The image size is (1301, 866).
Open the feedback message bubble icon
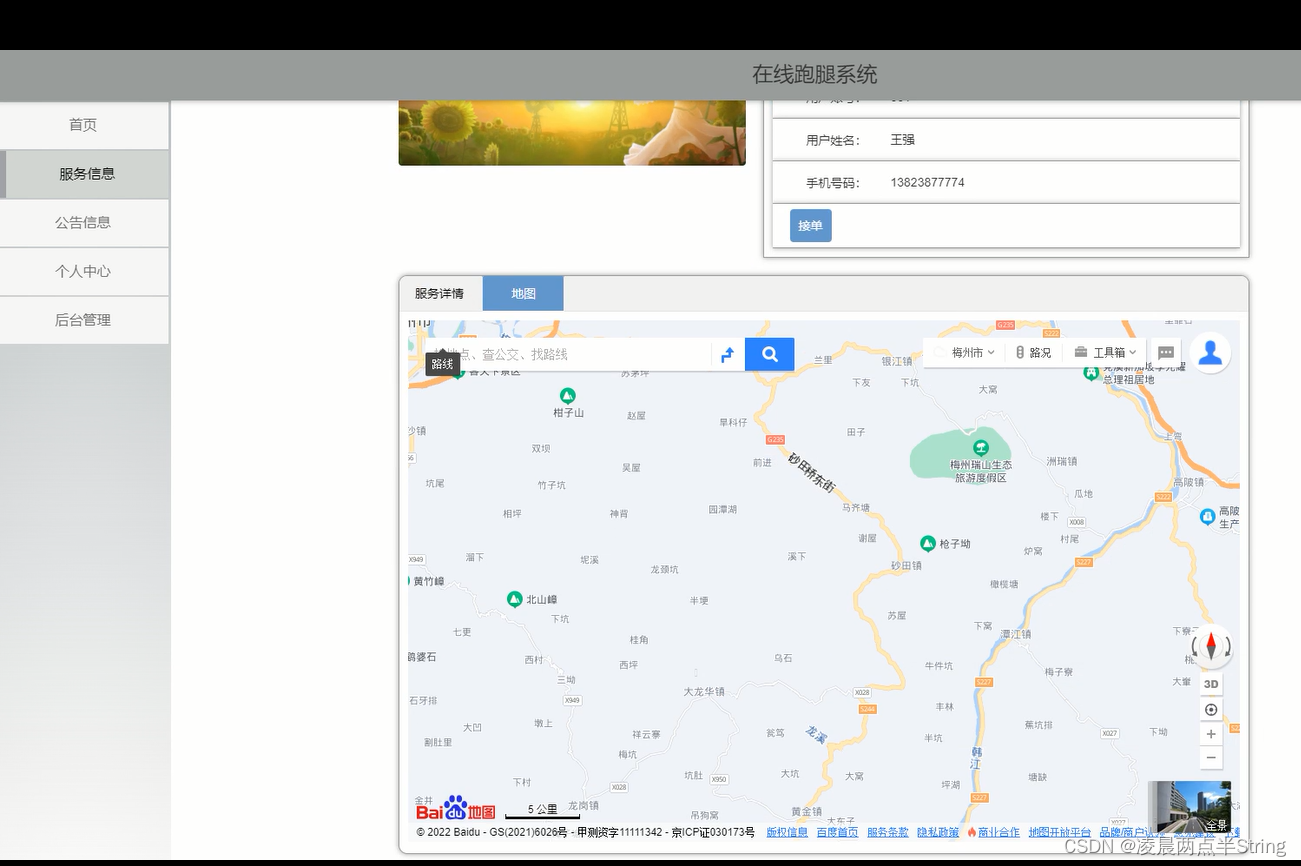pos(1166,353)
